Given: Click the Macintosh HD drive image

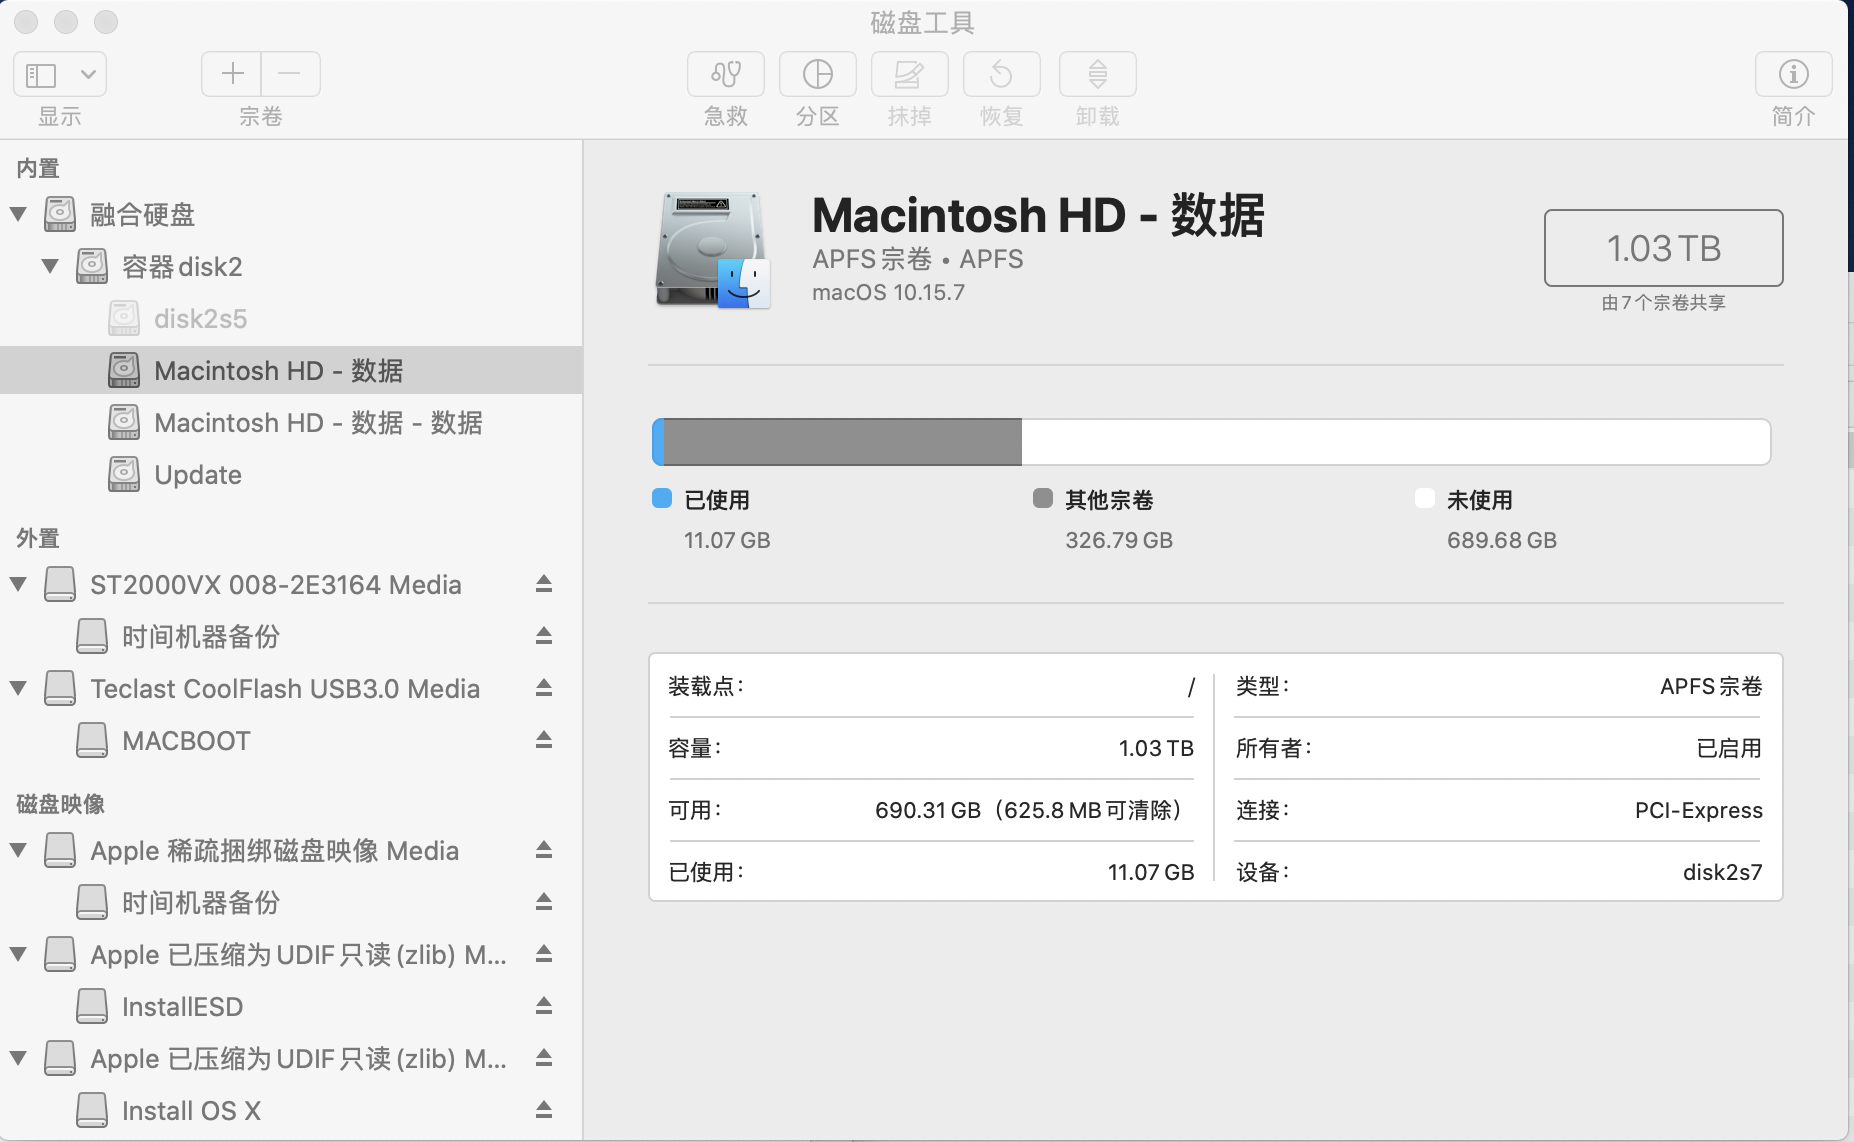Looking at the screenshot, I should pos(713,250).
